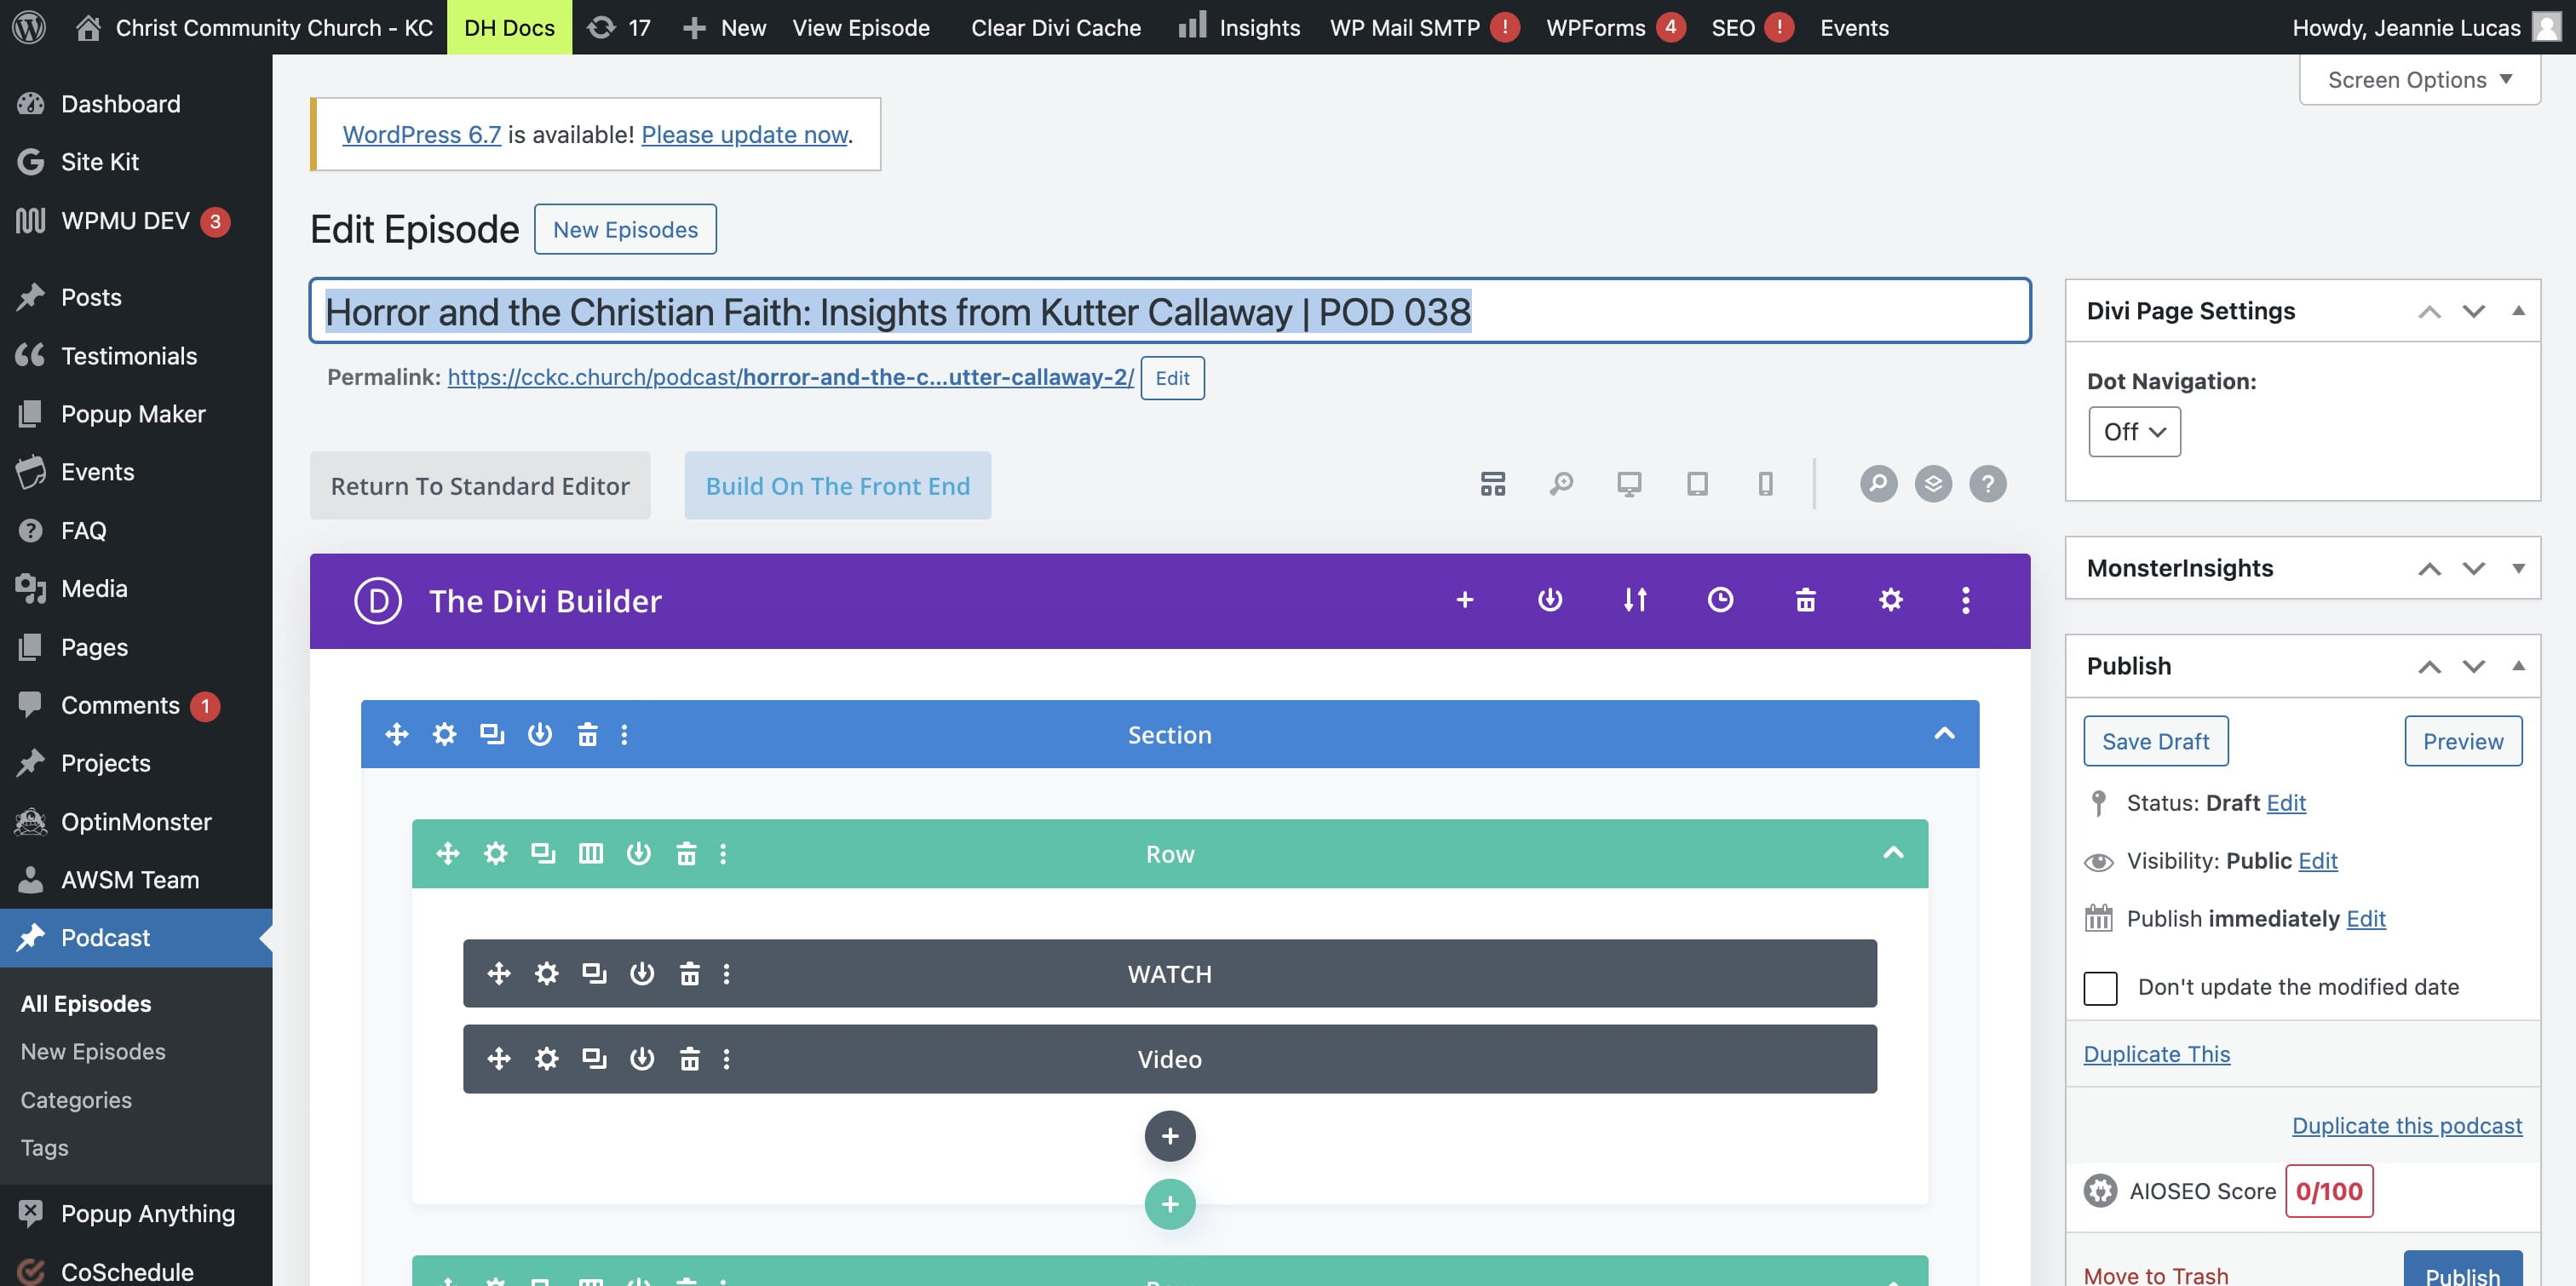Switch to desktop view icon
Viewport: 2576px width, 1286px height.
tap(1629, 484)
